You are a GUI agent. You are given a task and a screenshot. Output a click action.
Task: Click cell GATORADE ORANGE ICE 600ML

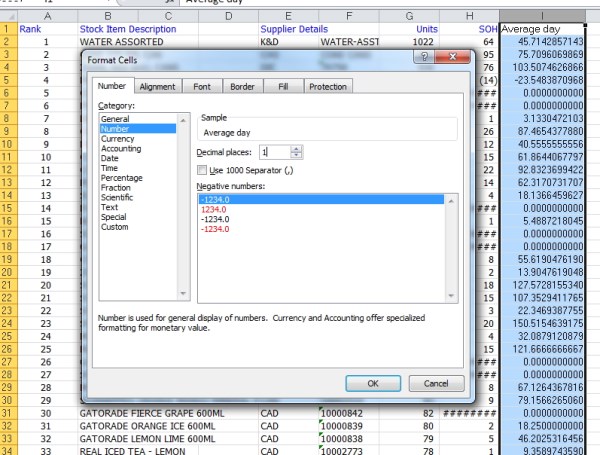pos(147,426)
